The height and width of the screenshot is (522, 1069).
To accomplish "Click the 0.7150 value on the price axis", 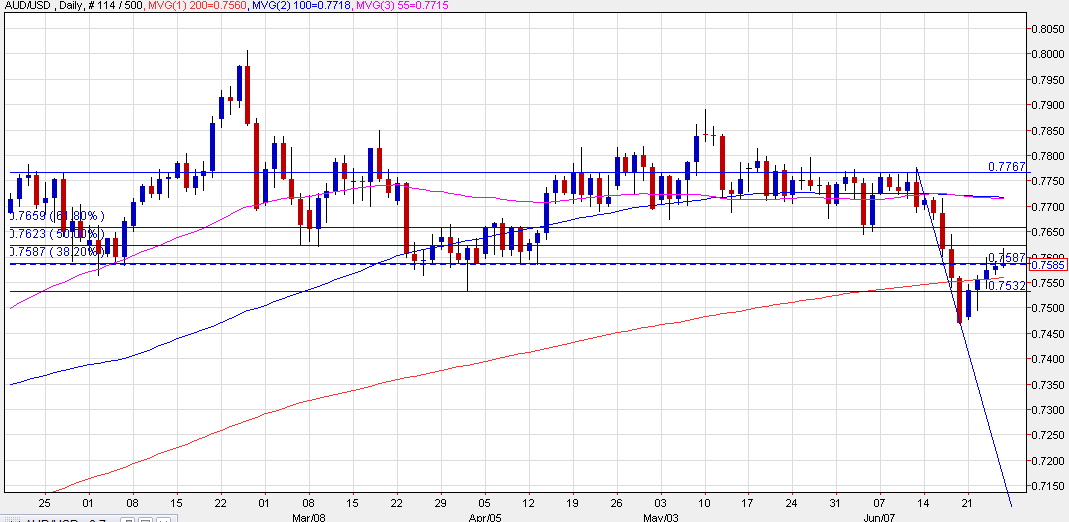I will click(x=1047, y=486).
